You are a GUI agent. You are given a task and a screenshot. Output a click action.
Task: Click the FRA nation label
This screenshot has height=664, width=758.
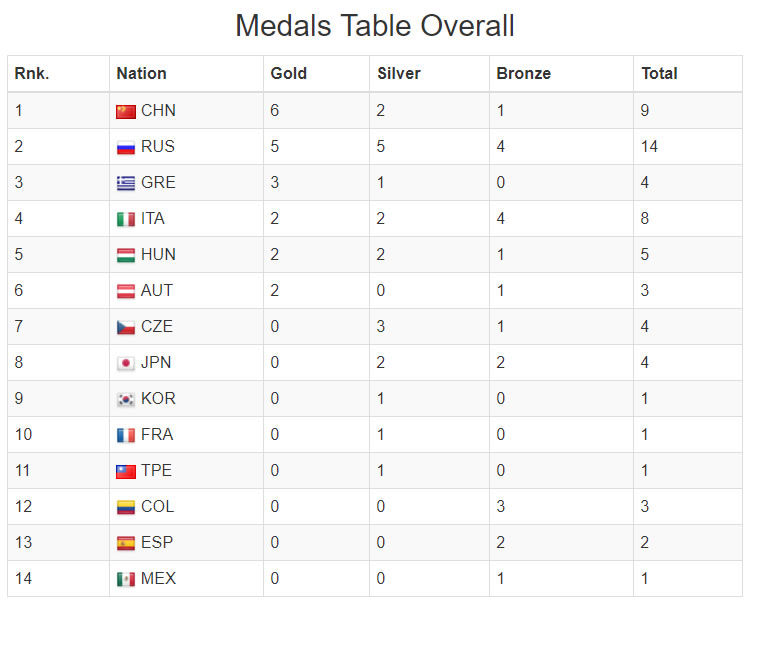tap(157, 434)
